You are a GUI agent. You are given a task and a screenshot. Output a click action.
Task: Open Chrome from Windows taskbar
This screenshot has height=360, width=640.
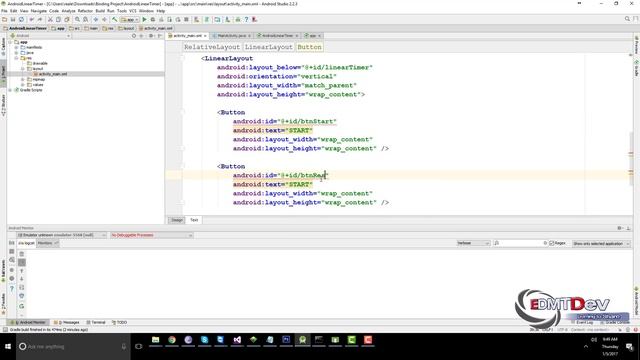pos(172,340)
